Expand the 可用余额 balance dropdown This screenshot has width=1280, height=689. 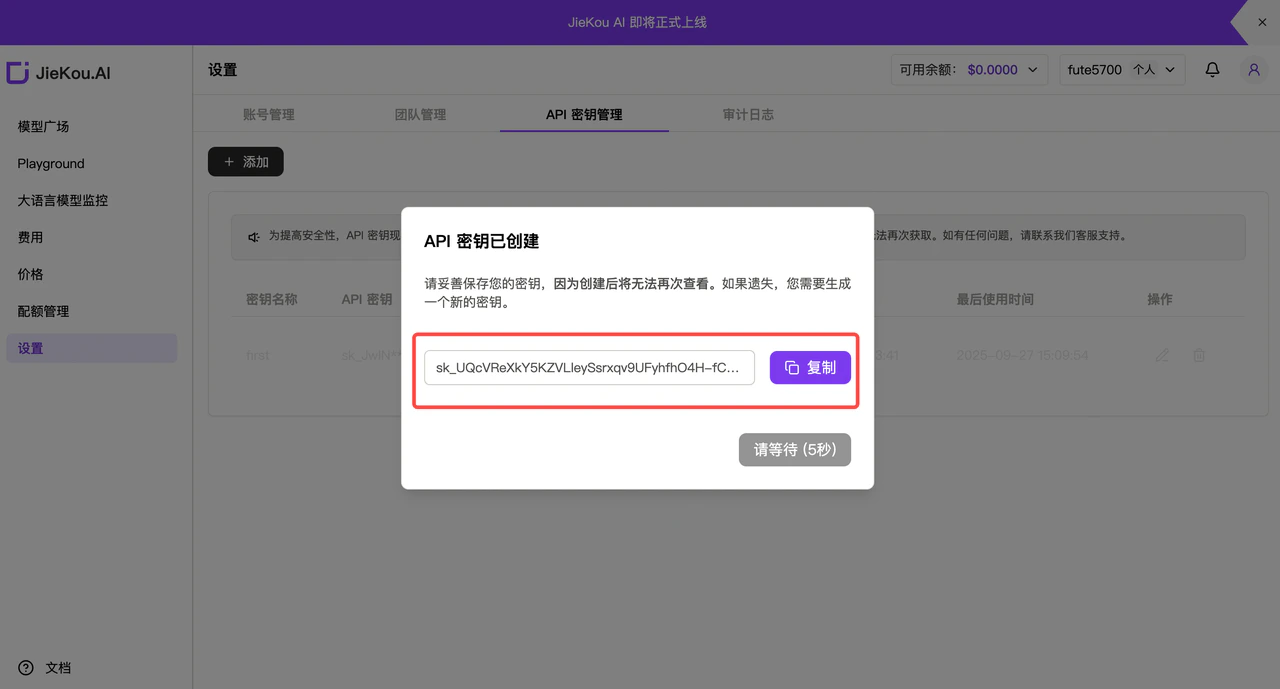pos(969,70)
